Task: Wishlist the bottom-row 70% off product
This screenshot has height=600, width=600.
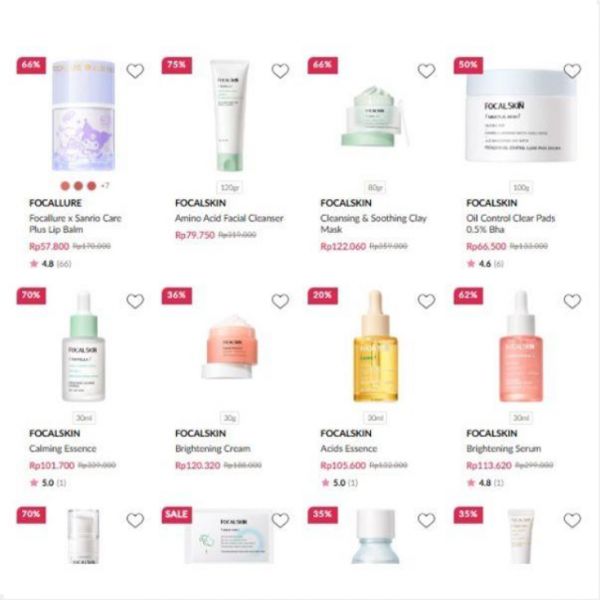Action: (135, 520)
